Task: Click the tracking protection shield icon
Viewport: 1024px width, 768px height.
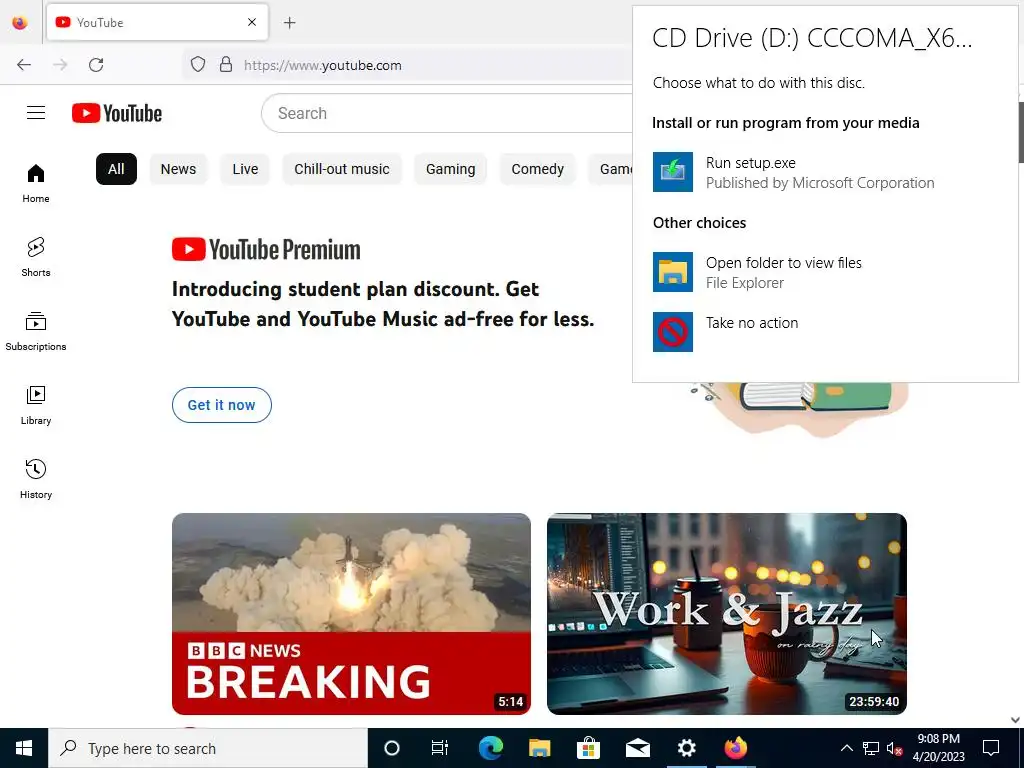Action: click(198, 65)
